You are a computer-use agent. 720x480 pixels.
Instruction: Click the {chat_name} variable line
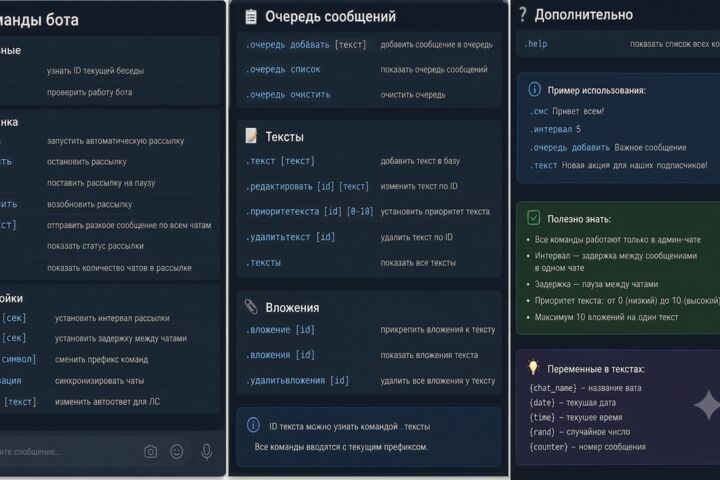tap(585, 388)
